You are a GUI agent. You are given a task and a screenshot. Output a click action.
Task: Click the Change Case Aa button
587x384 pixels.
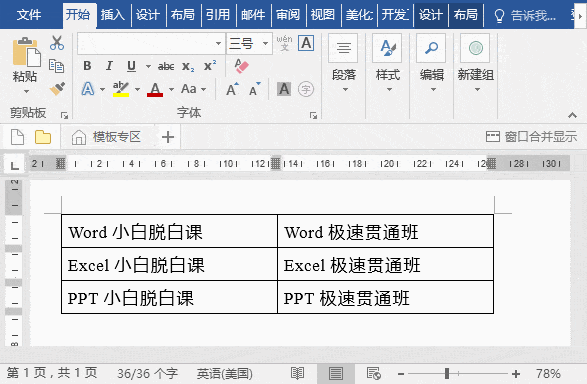[189, 89]
